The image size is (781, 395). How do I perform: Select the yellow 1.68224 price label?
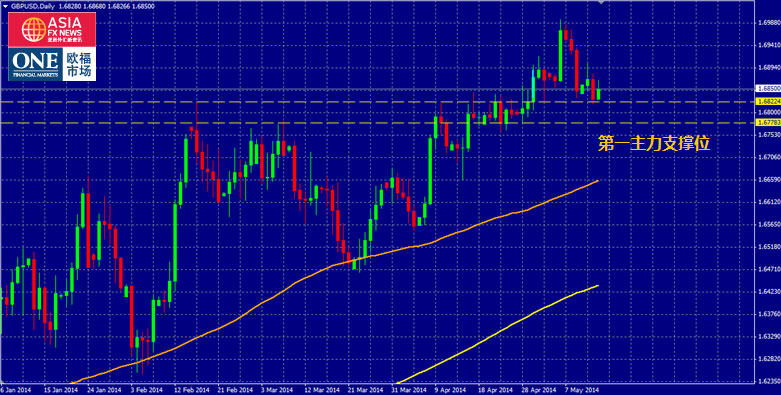(x=768, y=101)
